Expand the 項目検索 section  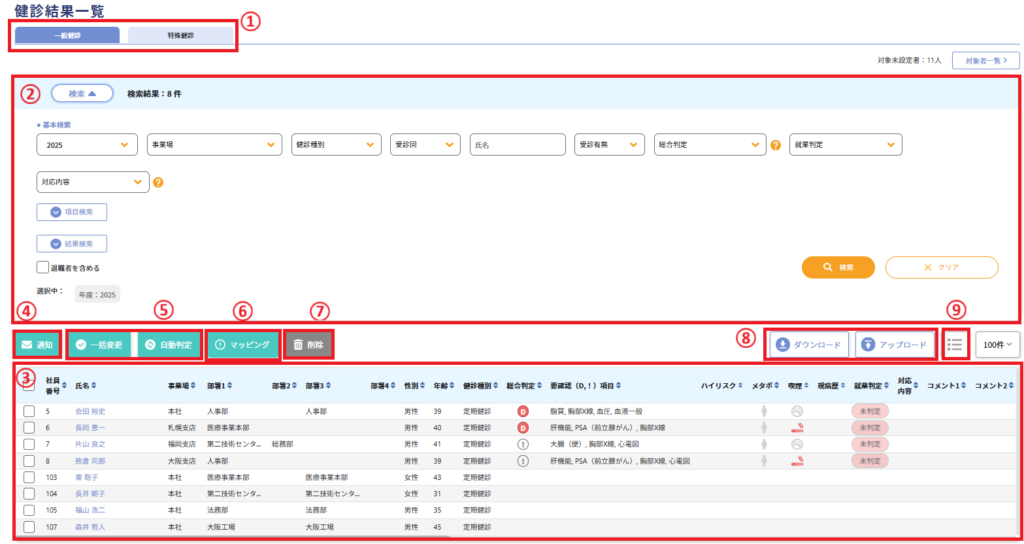click(x=71, y=212)
